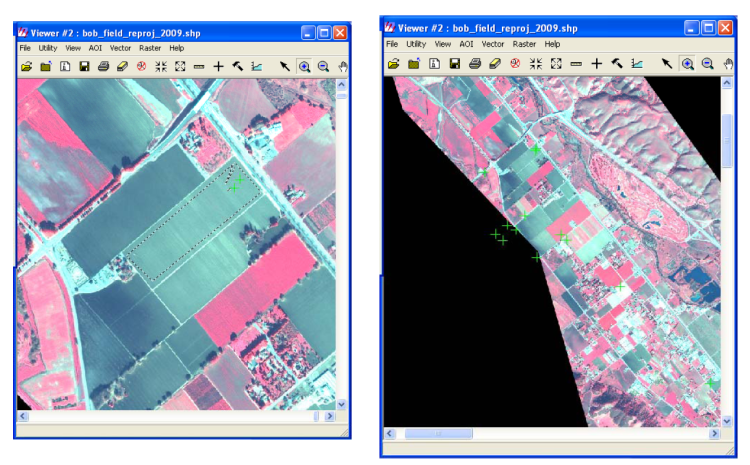Click the left arrow of left viewer's horizontal scrollbar
Screen dimensions: 750x465
pyautogui.click(x=22, y=416)
